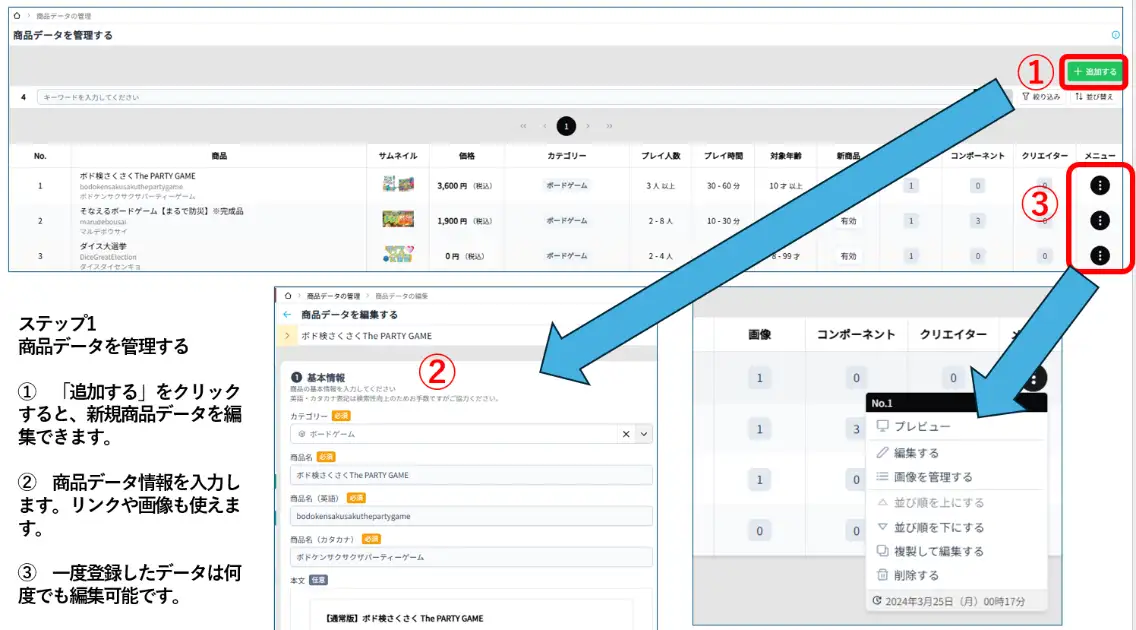Click the info icon at top right

point(1116,35)
